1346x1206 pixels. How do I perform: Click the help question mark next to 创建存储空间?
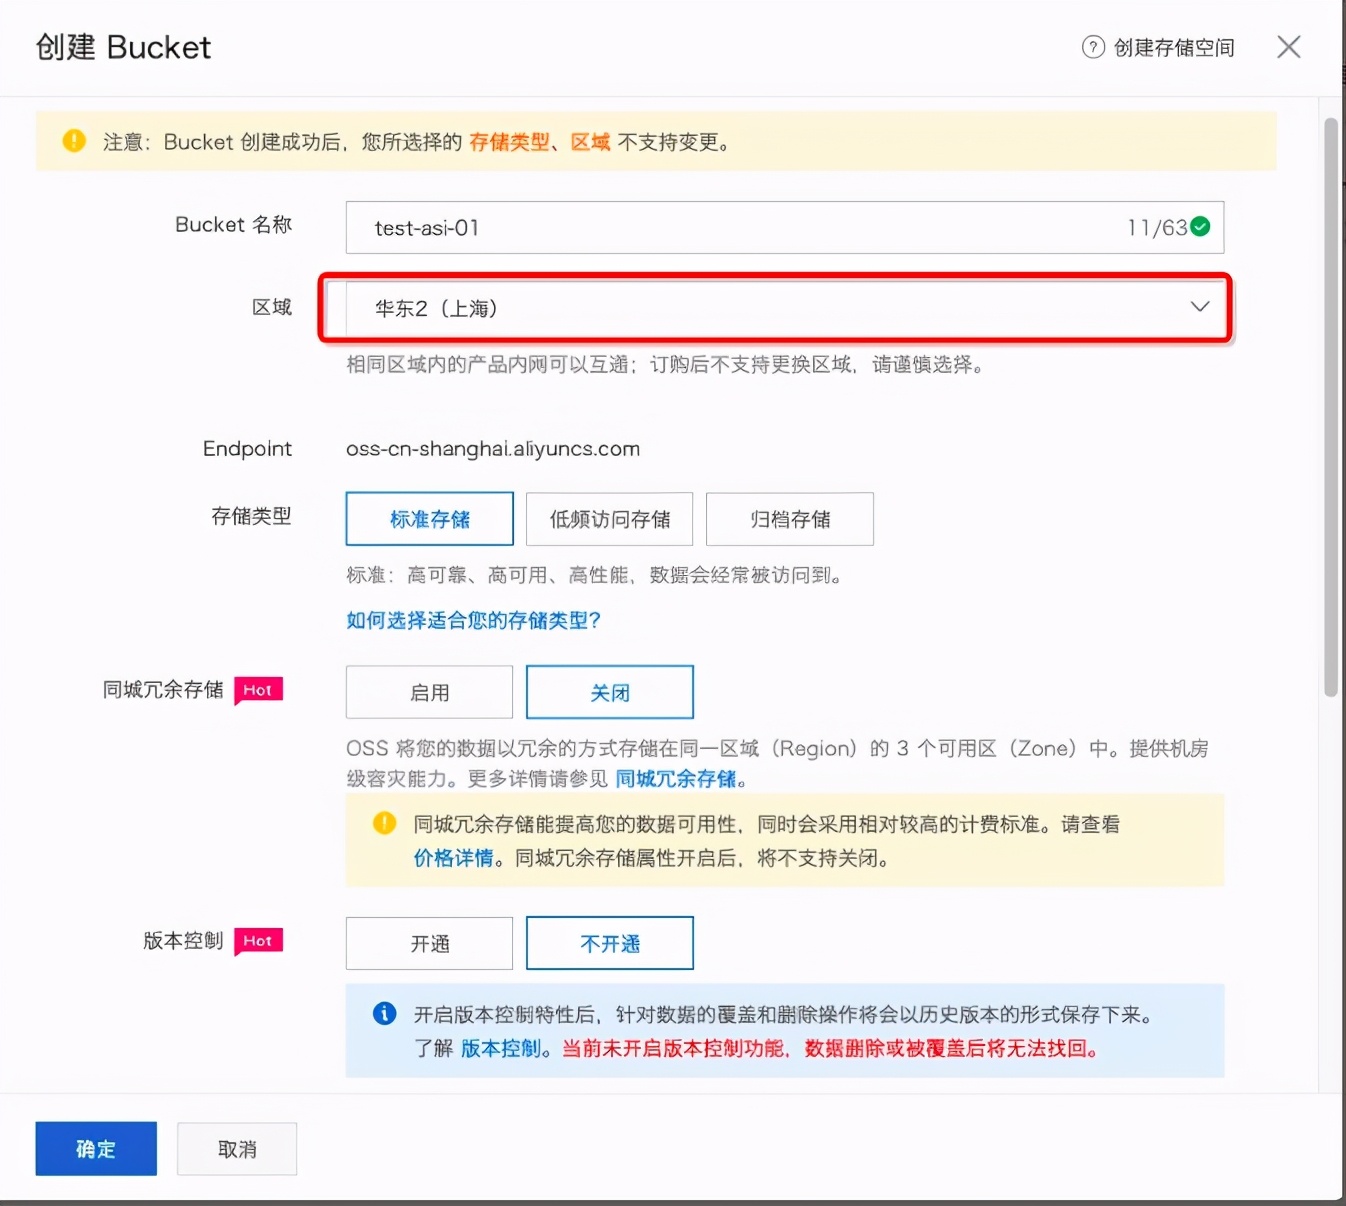(x=1091, y=47)
